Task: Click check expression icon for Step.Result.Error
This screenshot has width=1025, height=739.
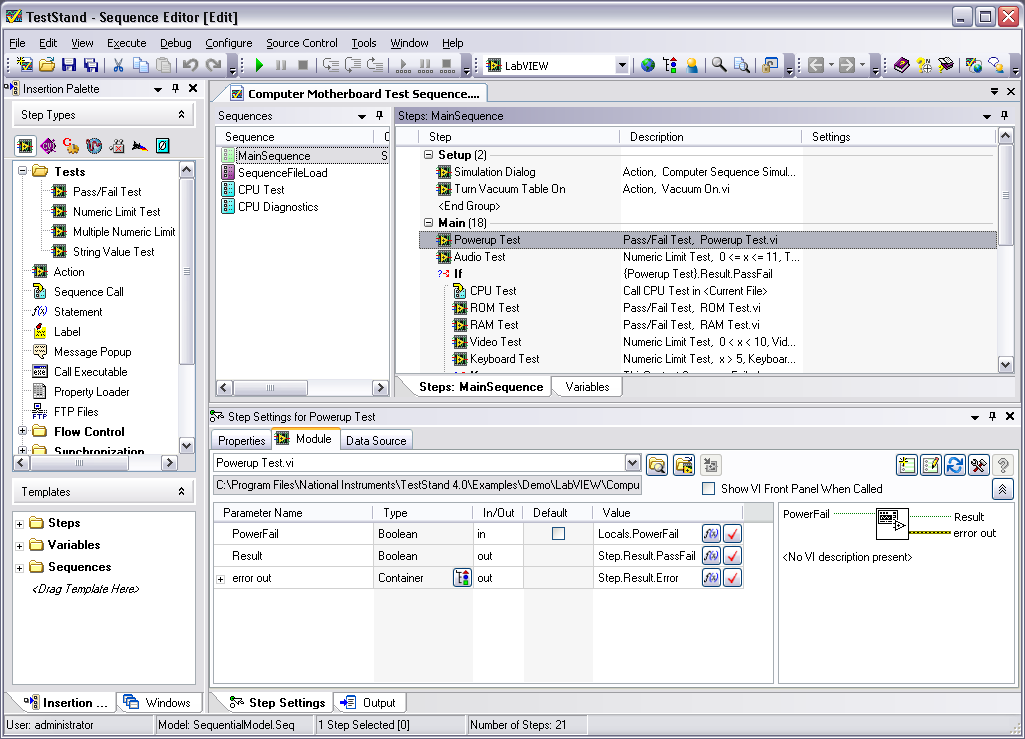Action: (733, 578)
